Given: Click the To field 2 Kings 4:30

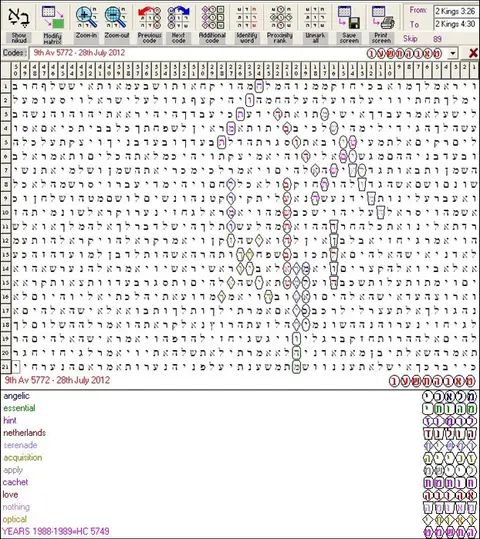Looking at the screenshot, I should (455, 24).
